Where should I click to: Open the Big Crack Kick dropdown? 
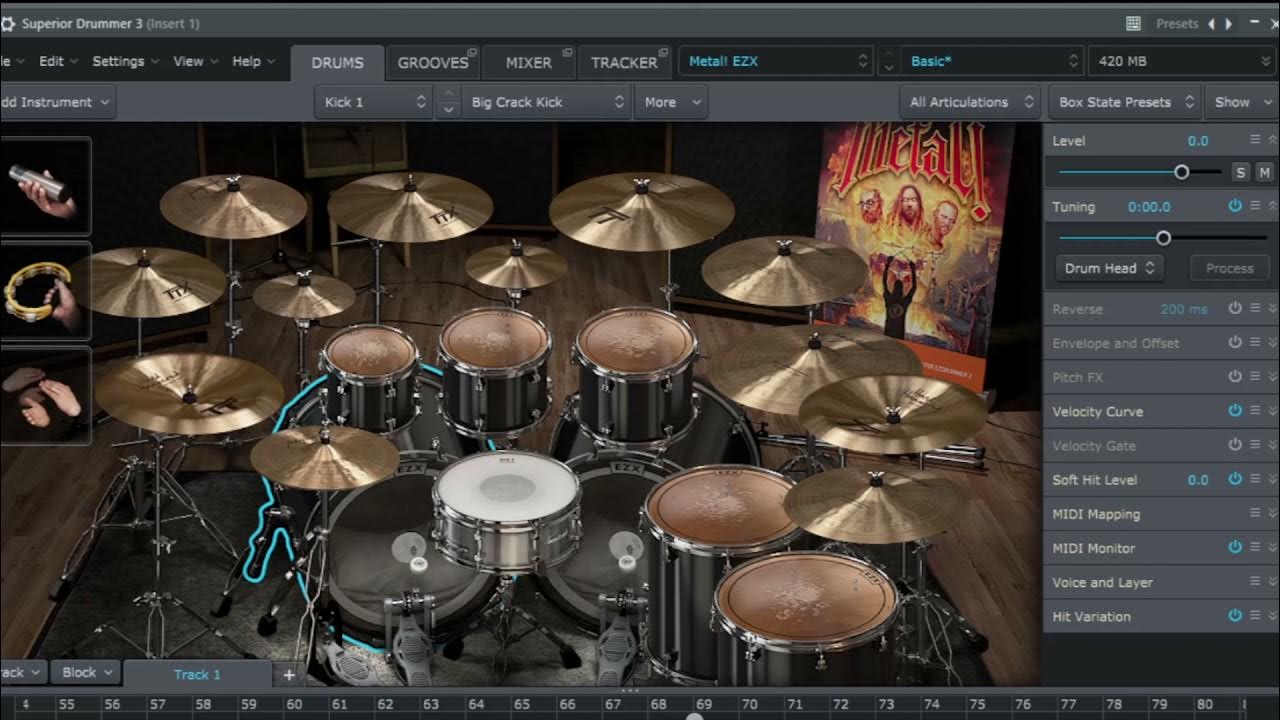[x=545, y=102]
